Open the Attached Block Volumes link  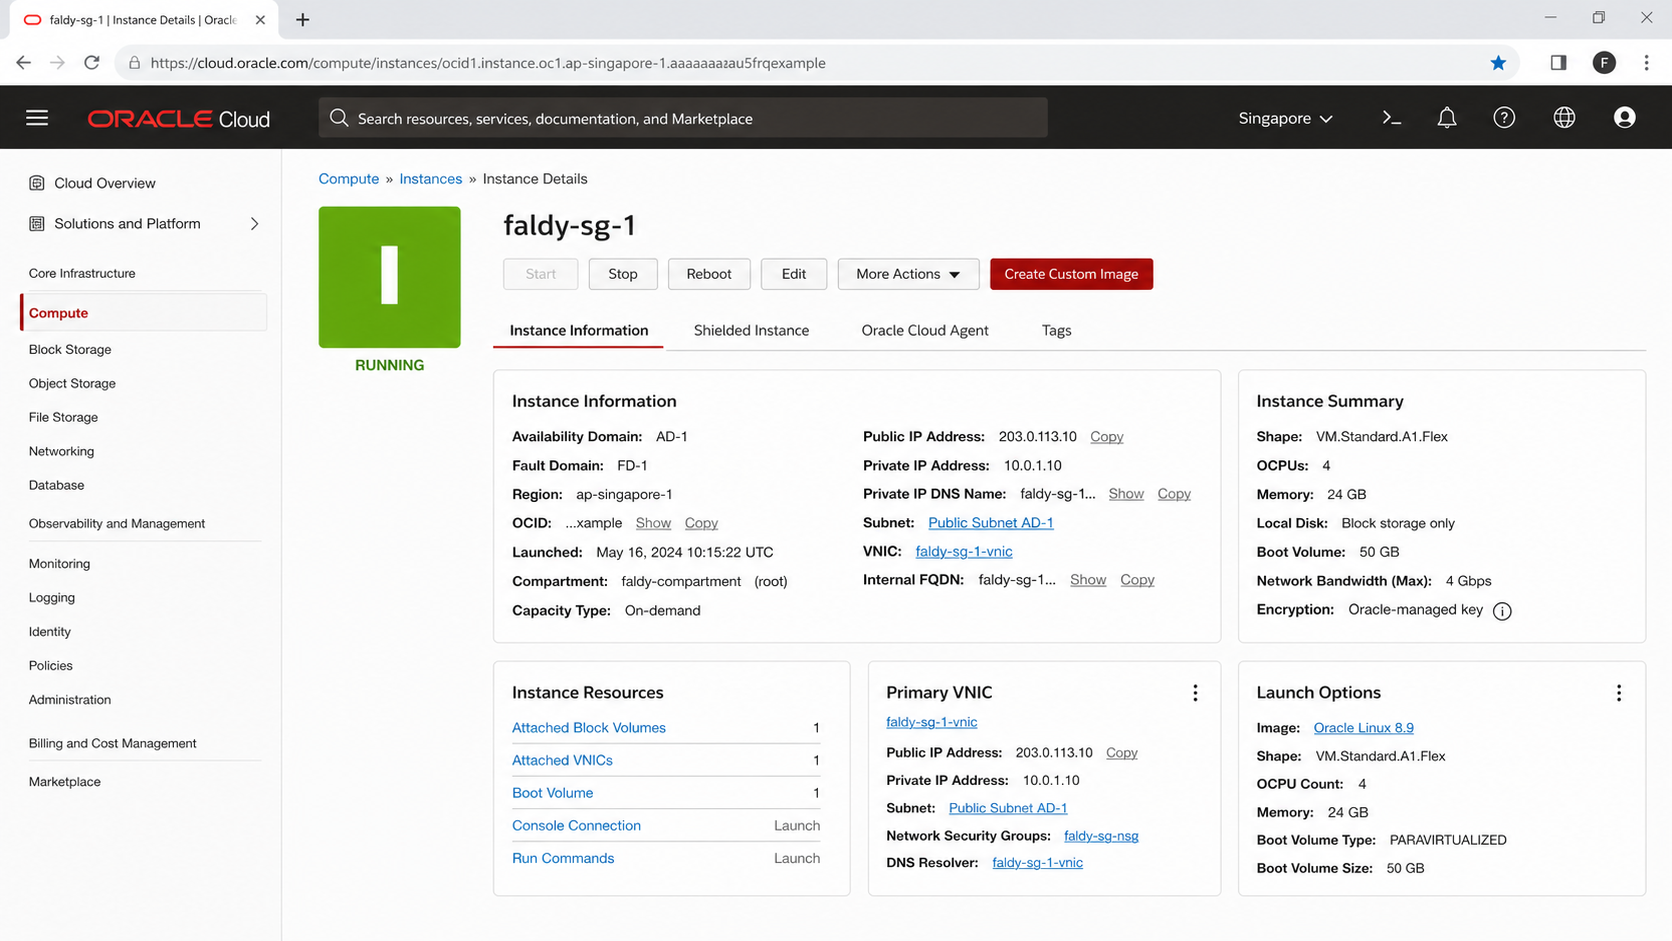click(589, 728)
